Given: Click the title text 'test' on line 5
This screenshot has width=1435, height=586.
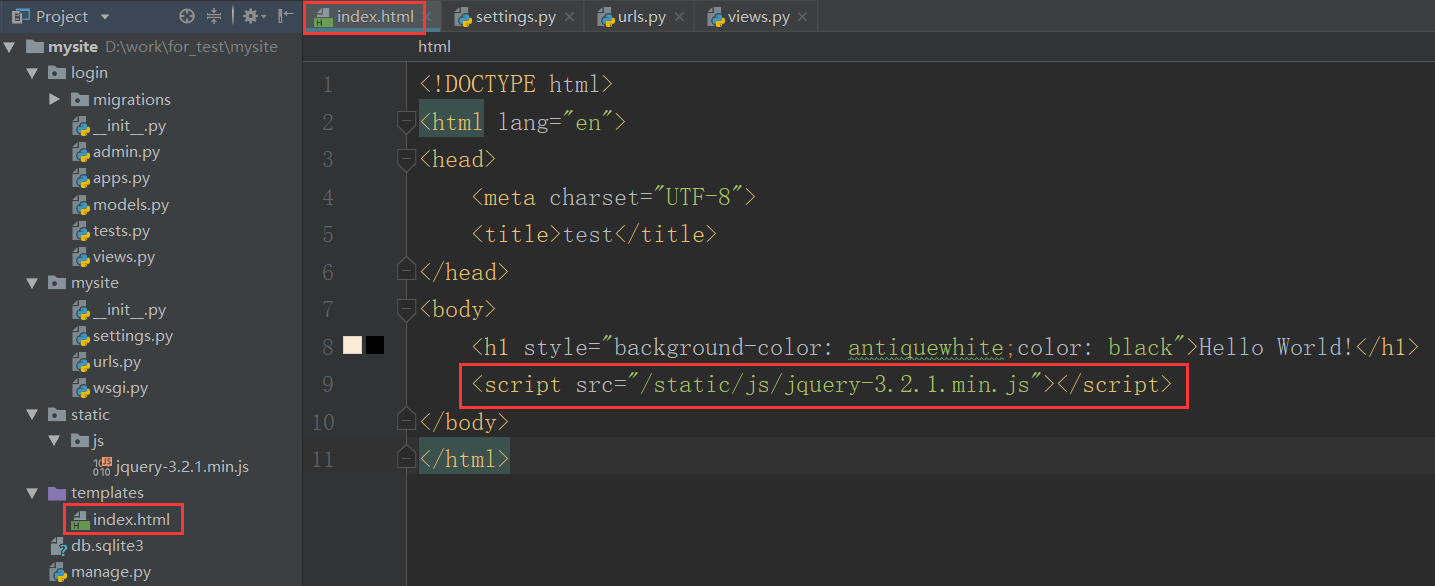Looking at the screenshot, I should pyautogui.click(x=589, y=235).
